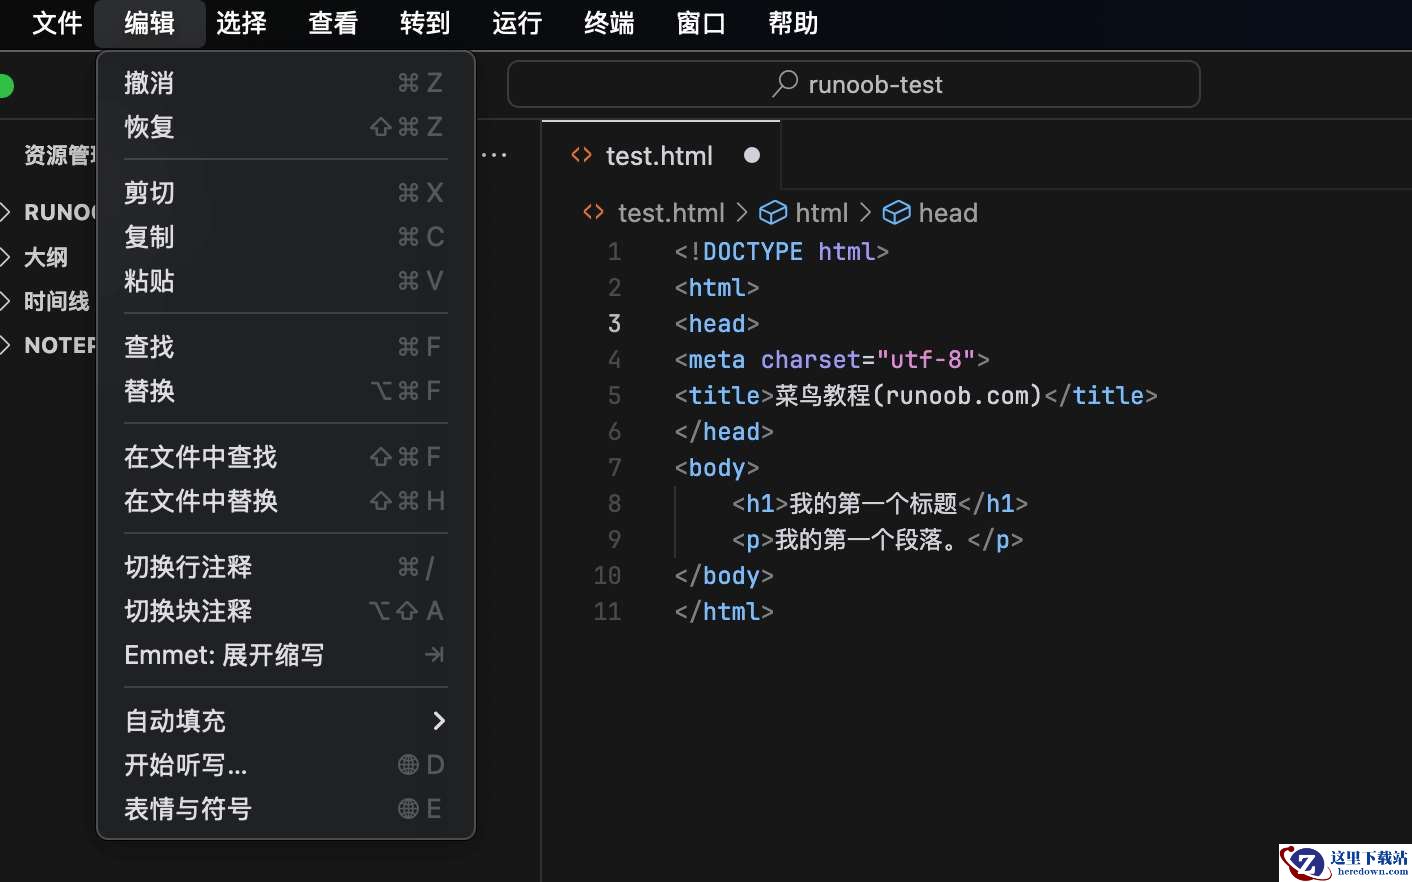Click the "utf-8" charset value
This screenshot has height=882, width=1412.
[926, 360]
